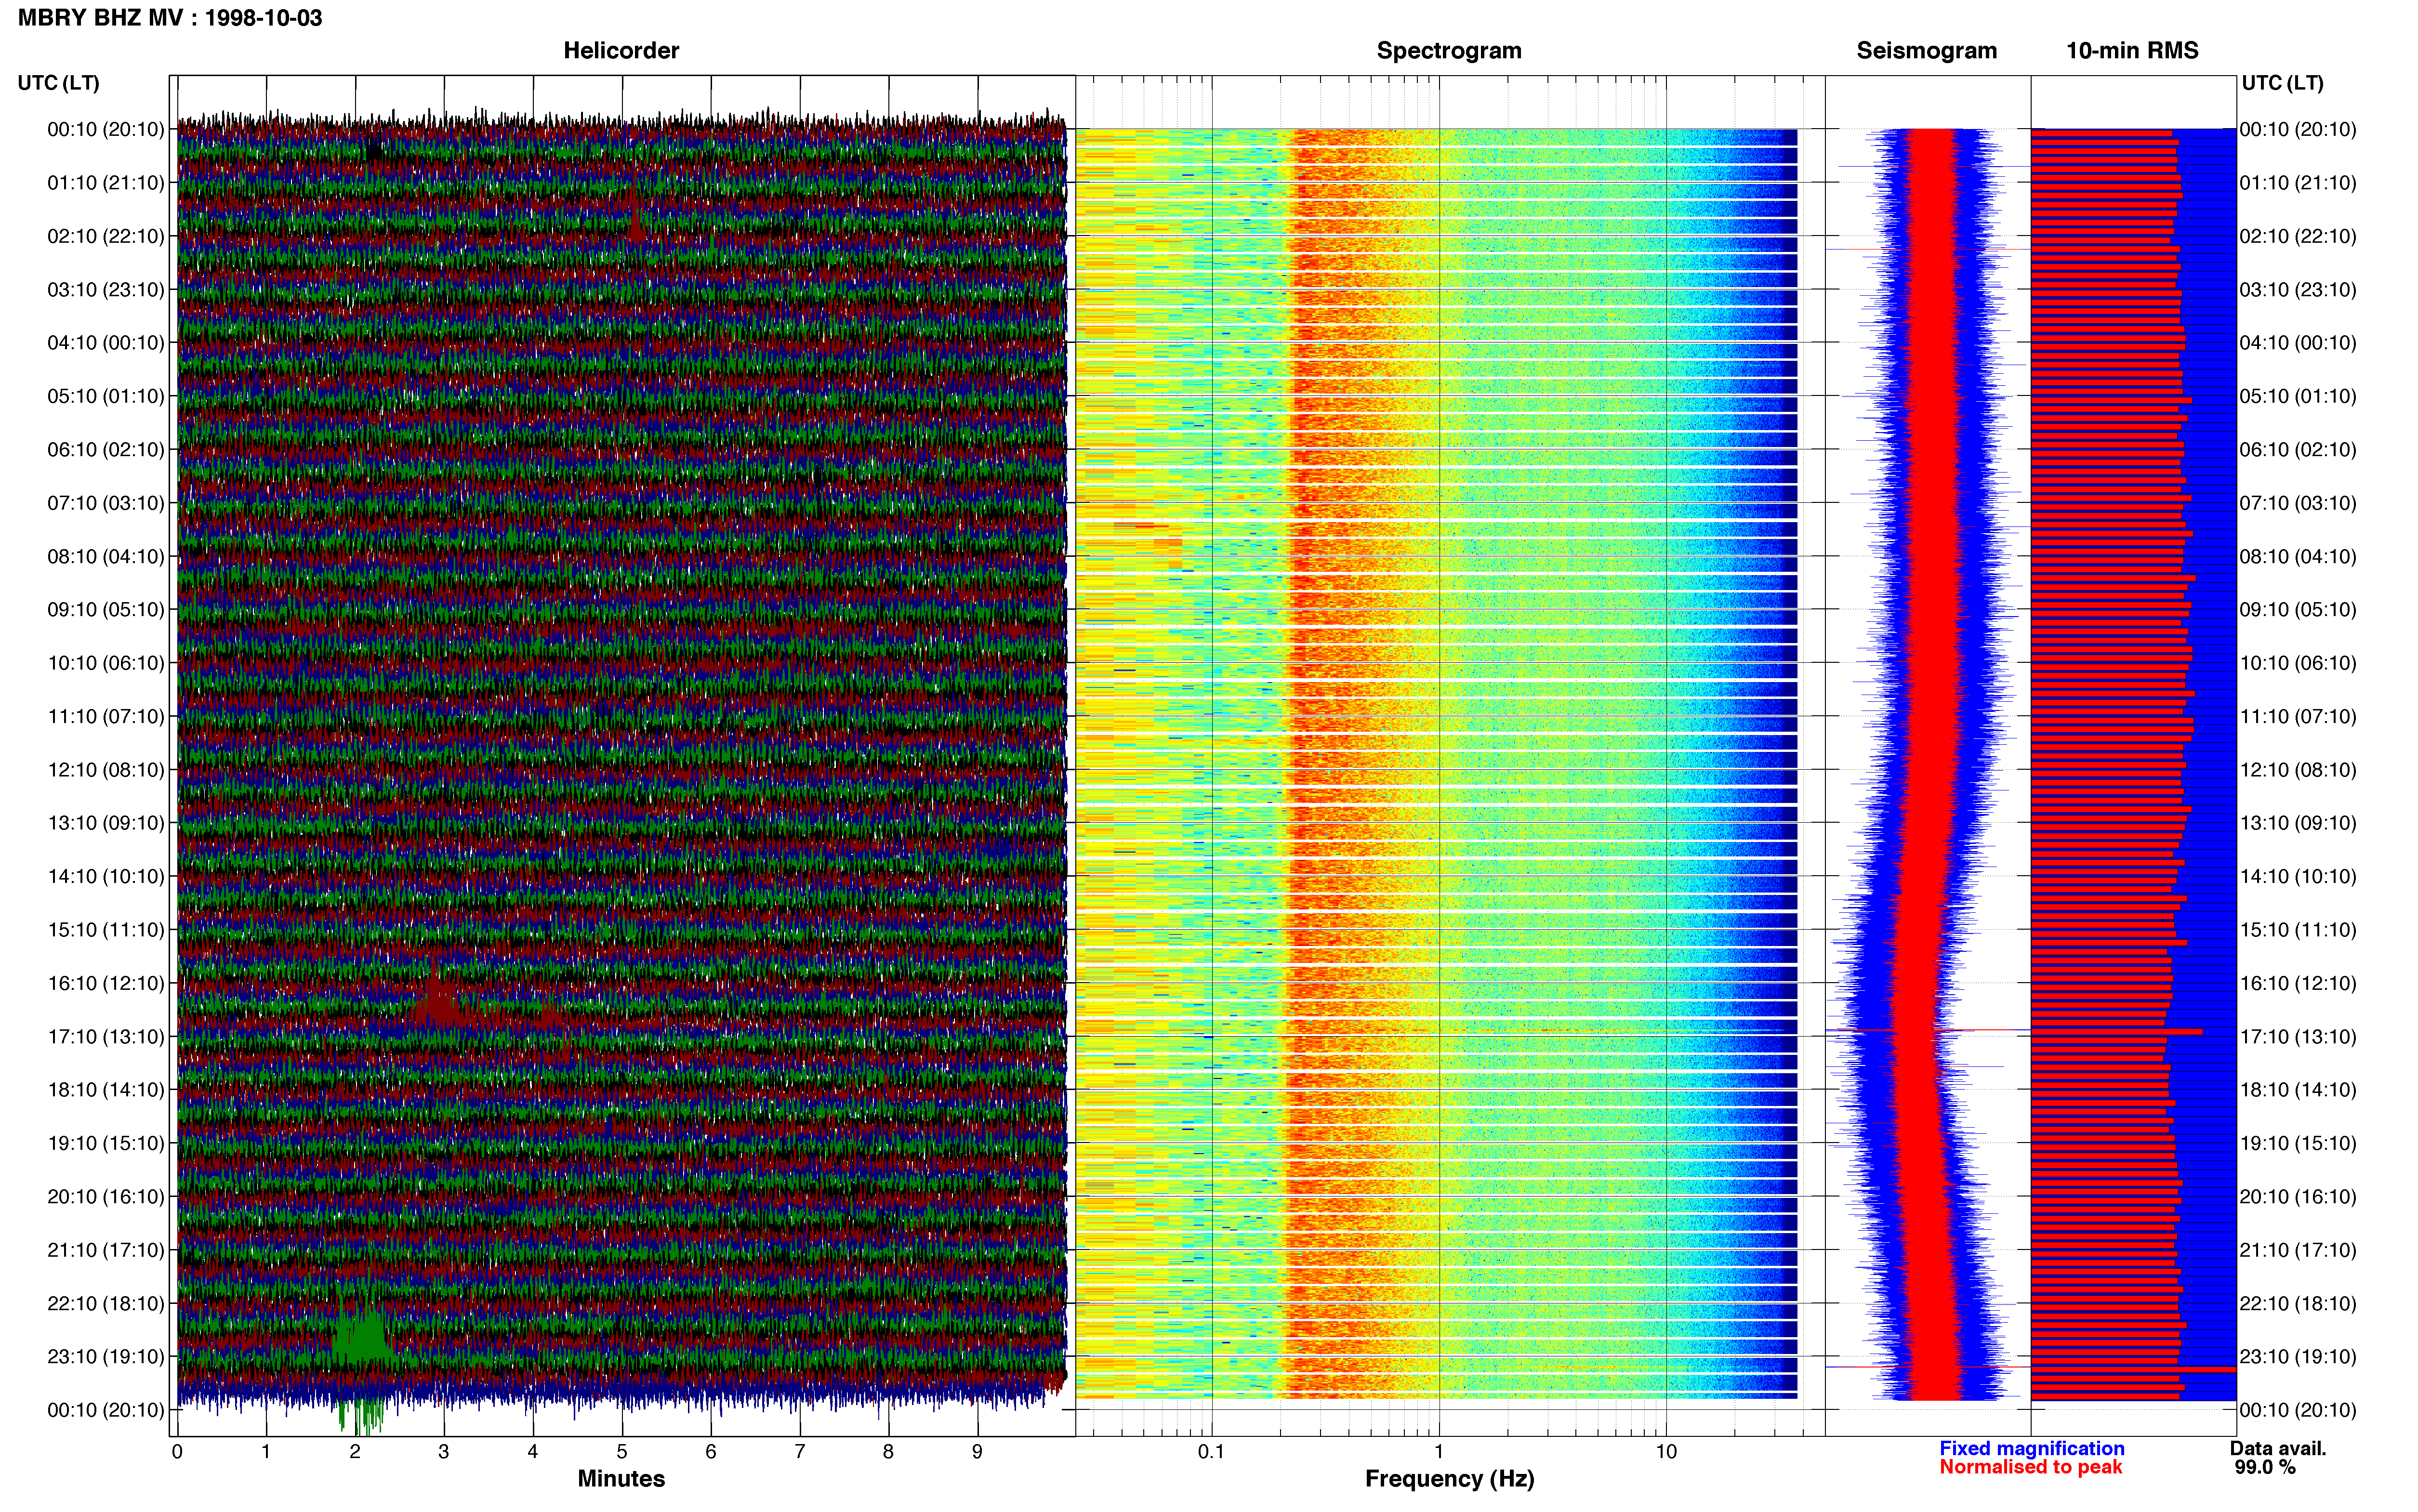The width and height of the screenshot is (2418, 1512).
Task: Click the 'Helicorder' panel heading
Action: tap(621, 50)
